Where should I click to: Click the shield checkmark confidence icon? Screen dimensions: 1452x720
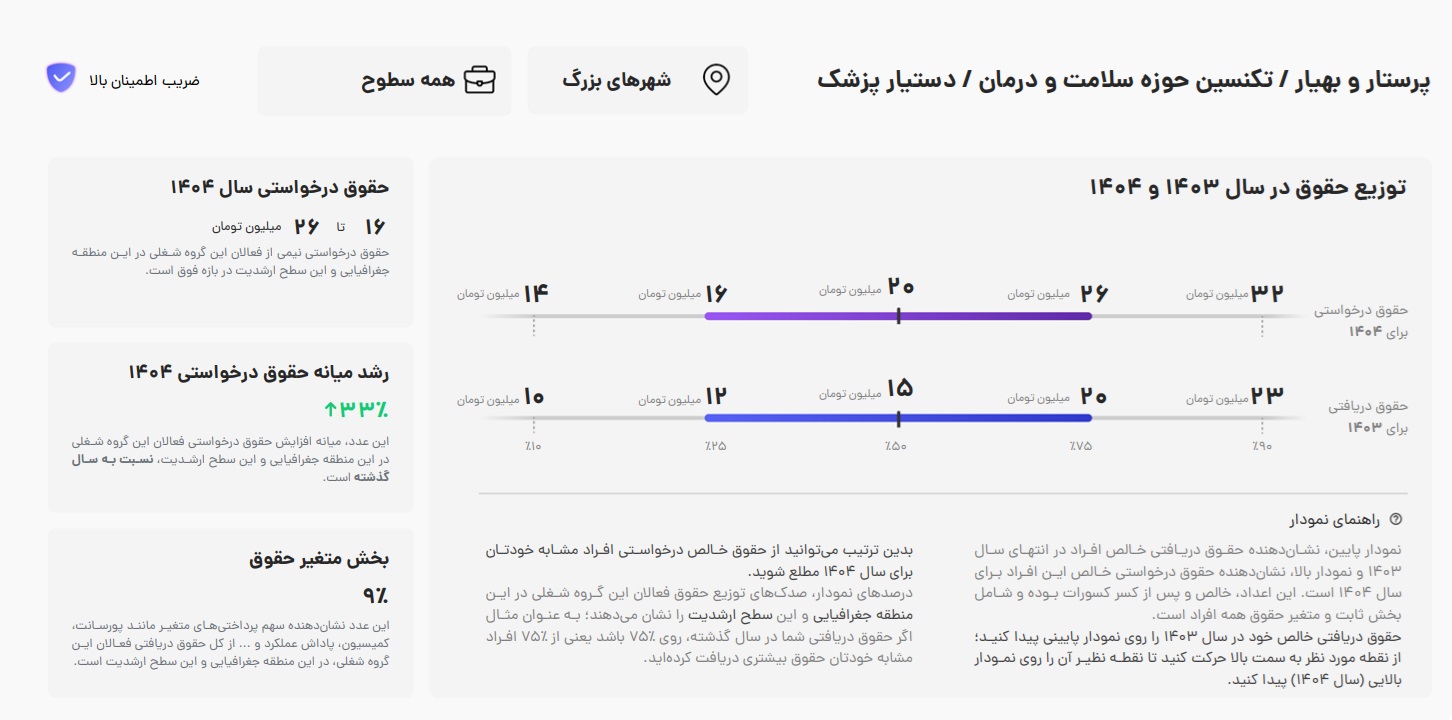click(61, 78)
